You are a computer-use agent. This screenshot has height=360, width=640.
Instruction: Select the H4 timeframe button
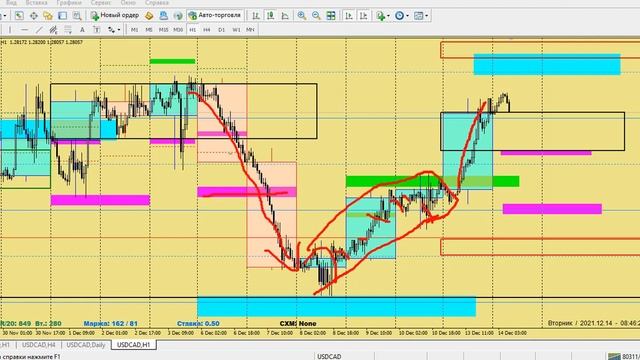(x=207, y=30)
